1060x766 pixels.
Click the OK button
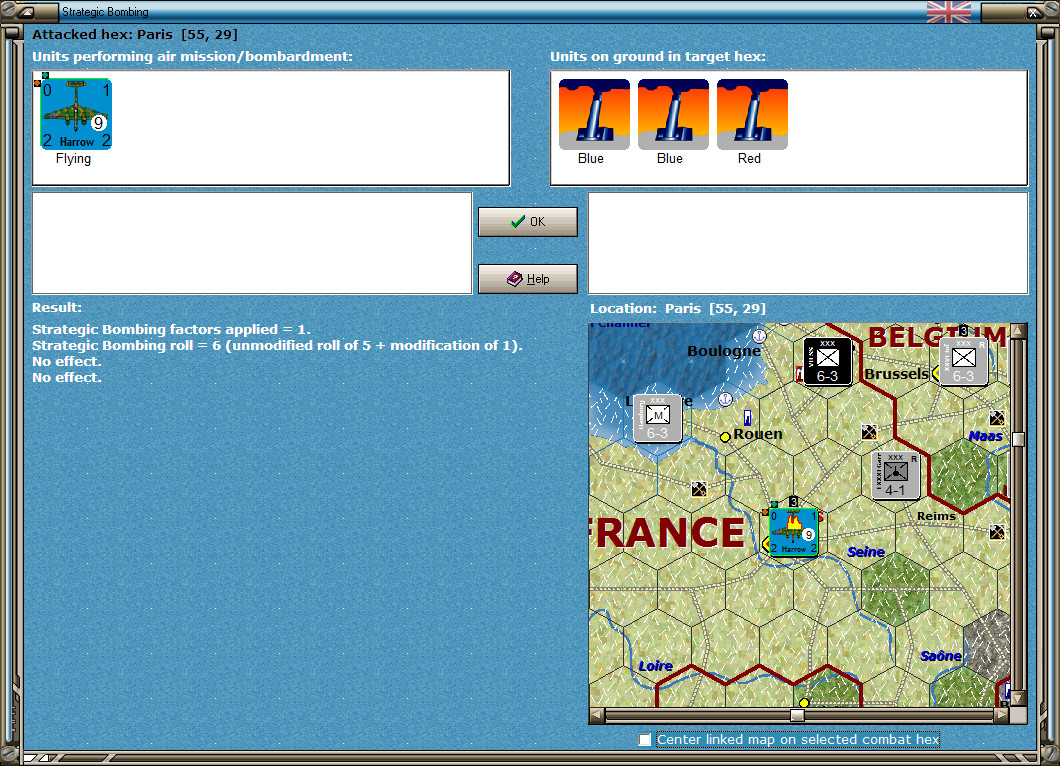[528, 222]
